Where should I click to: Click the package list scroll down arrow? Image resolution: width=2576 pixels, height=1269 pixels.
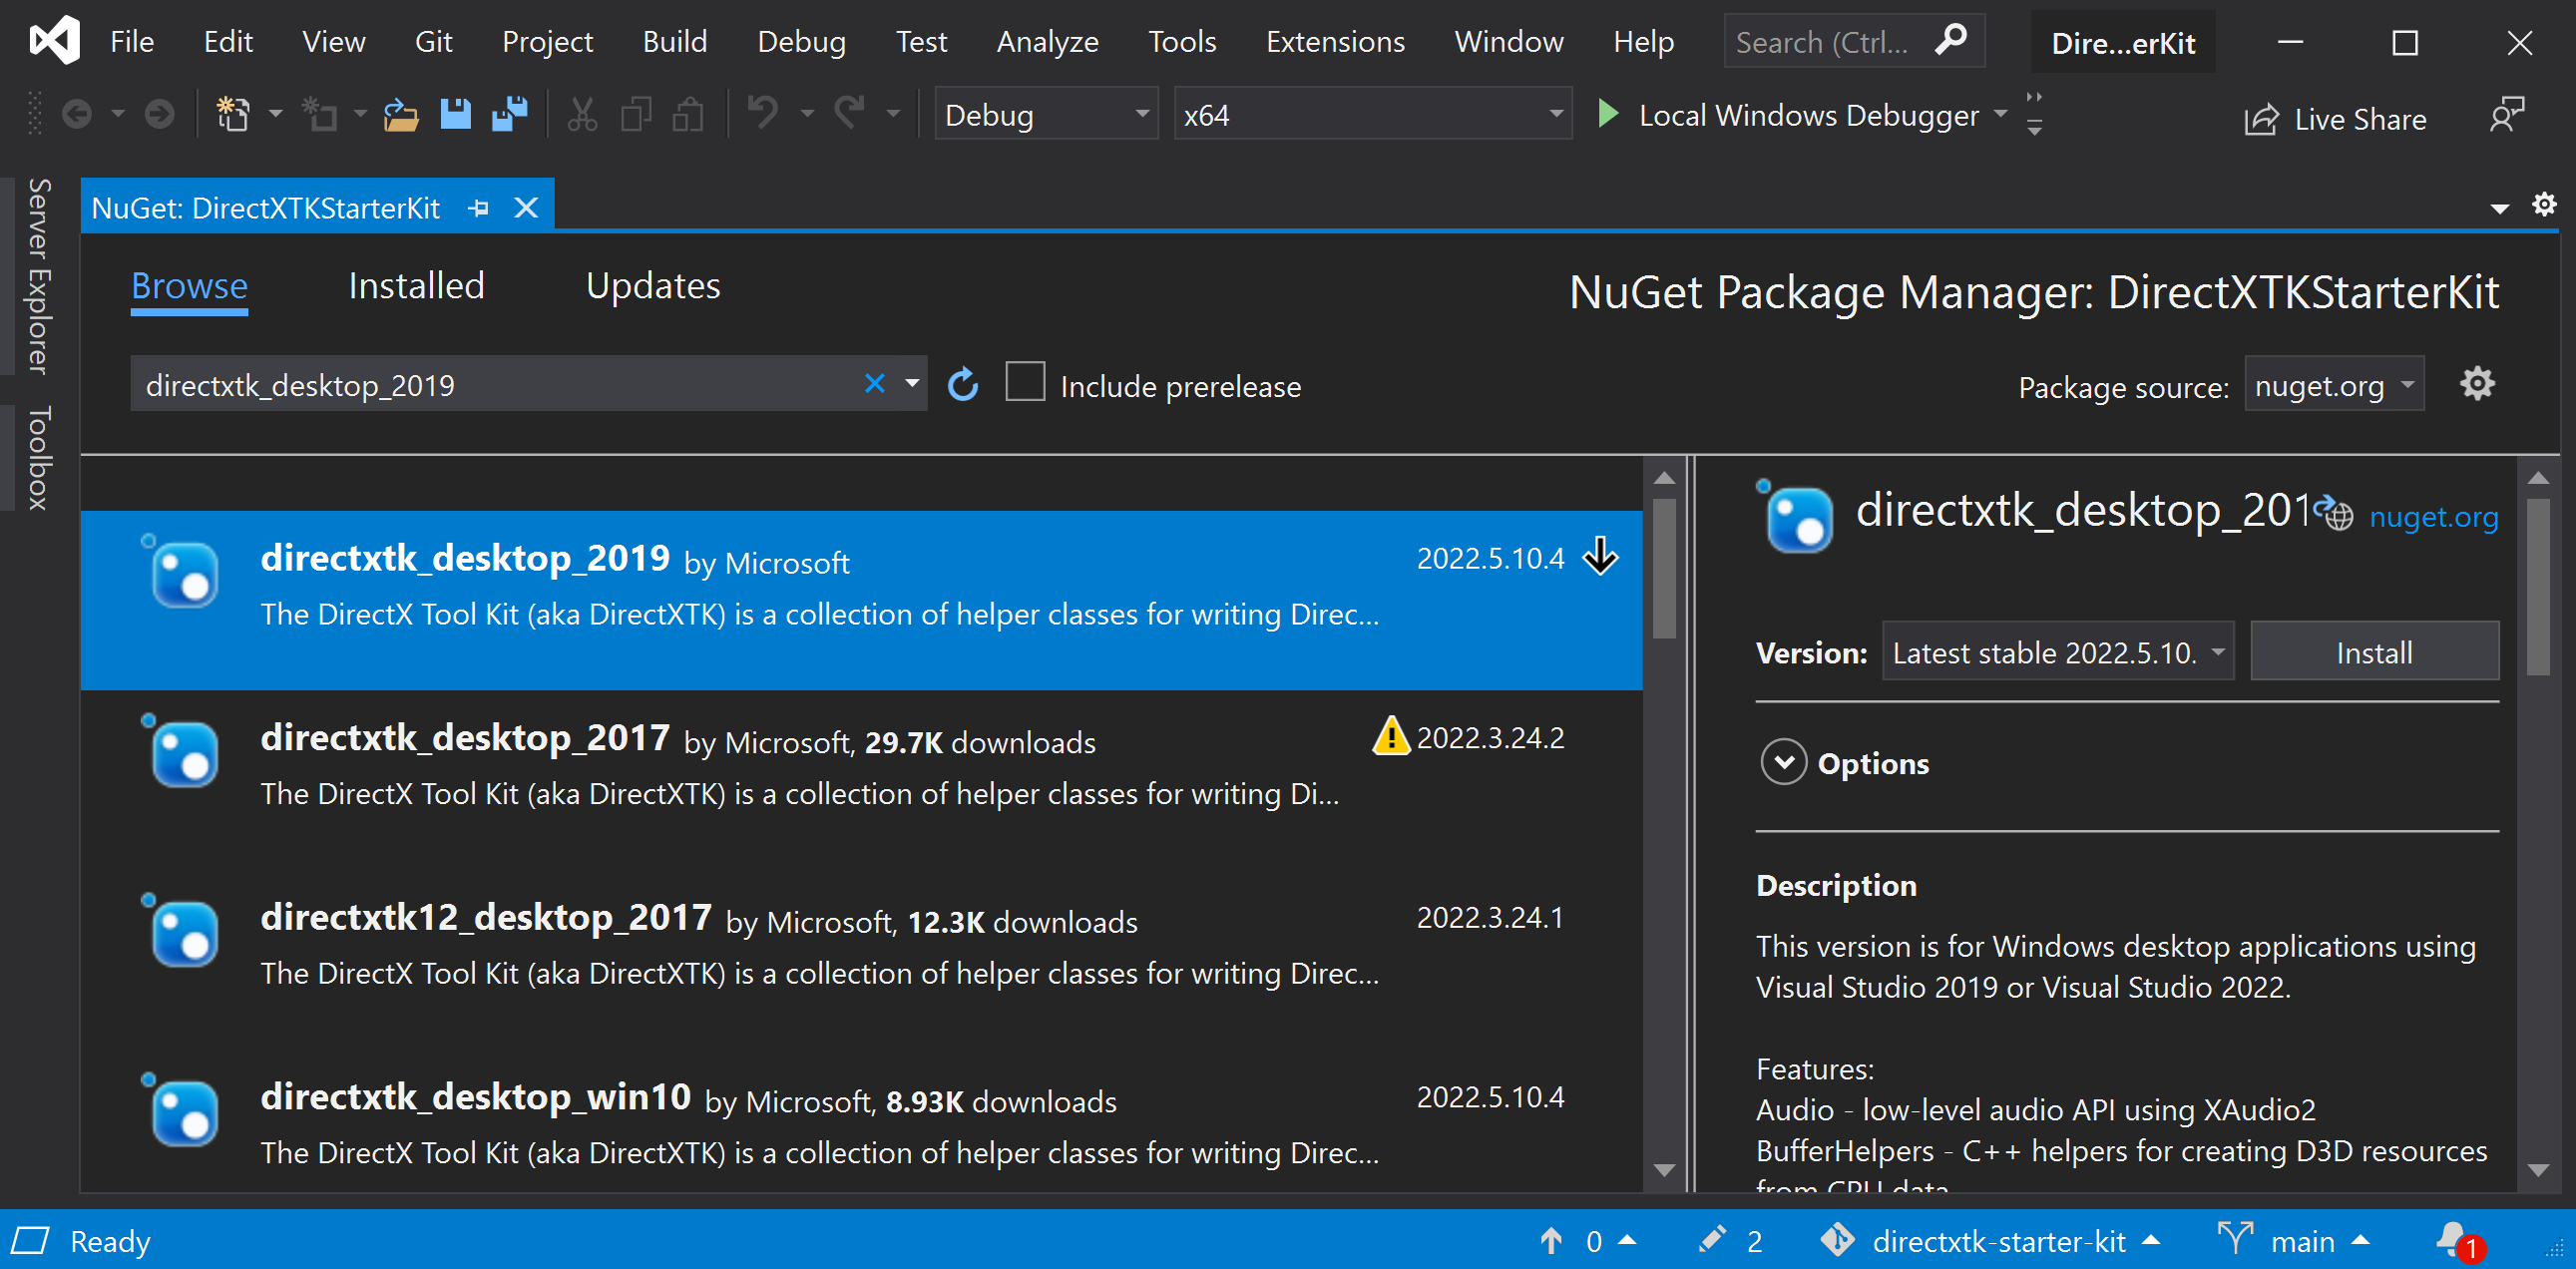[1664, 1170]
